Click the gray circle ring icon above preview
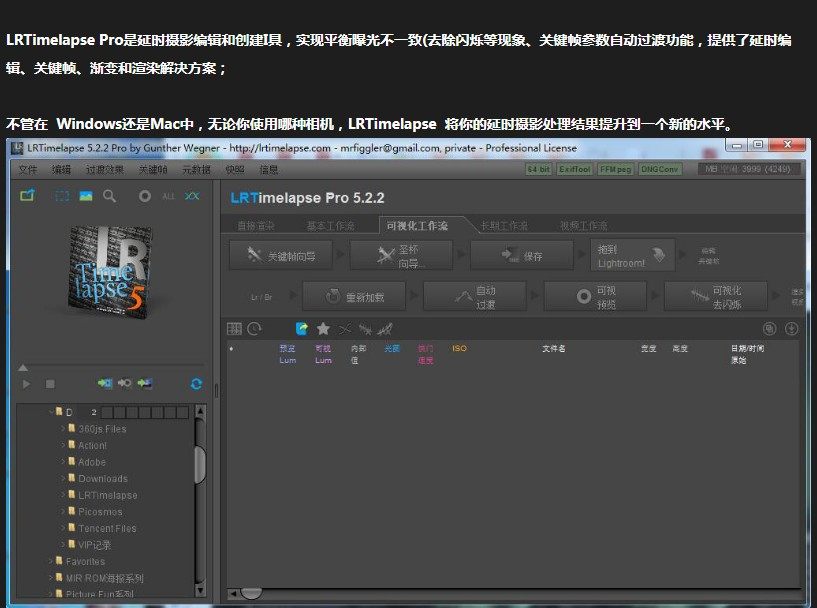 click(145, 196)
